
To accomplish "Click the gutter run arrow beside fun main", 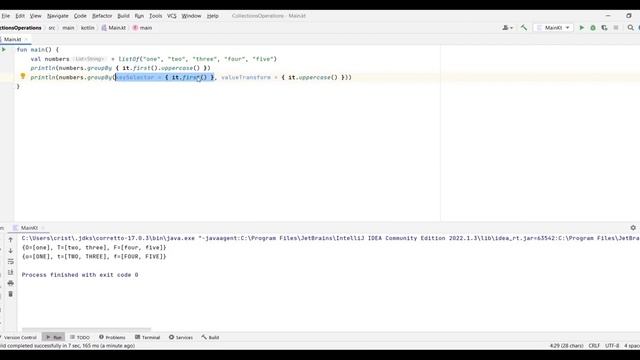I will 4,49.
